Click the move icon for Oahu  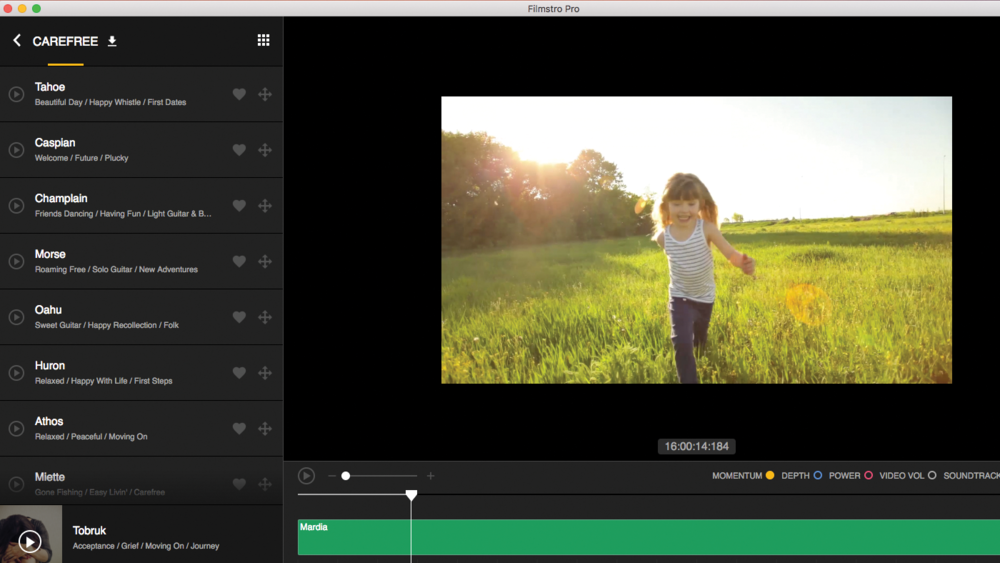pos(265,317)
